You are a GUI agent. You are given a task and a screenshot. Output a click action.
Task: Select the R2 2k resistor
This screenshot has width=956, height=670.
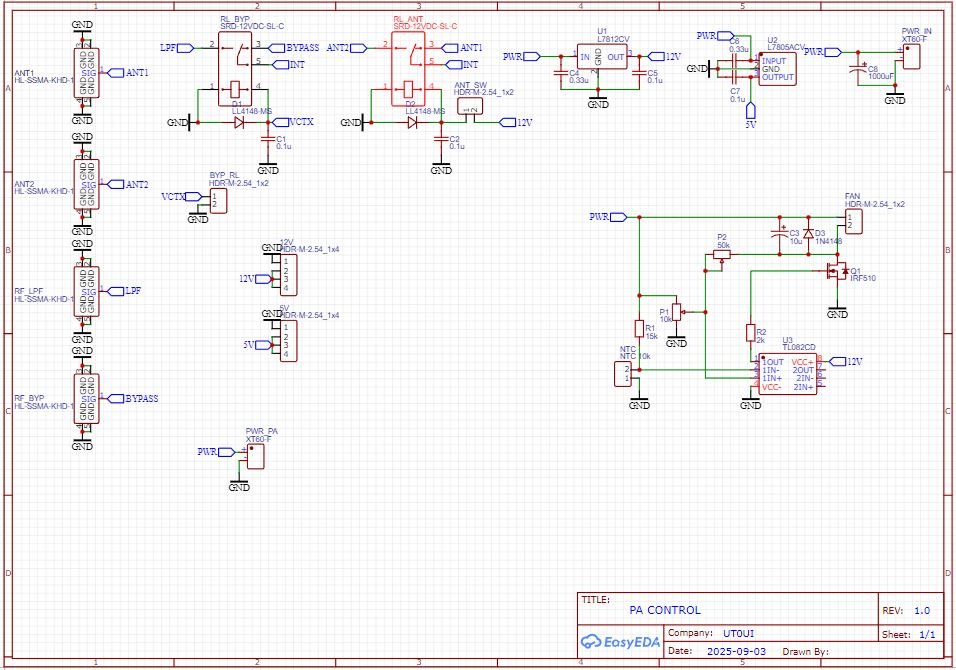[750, 333]
